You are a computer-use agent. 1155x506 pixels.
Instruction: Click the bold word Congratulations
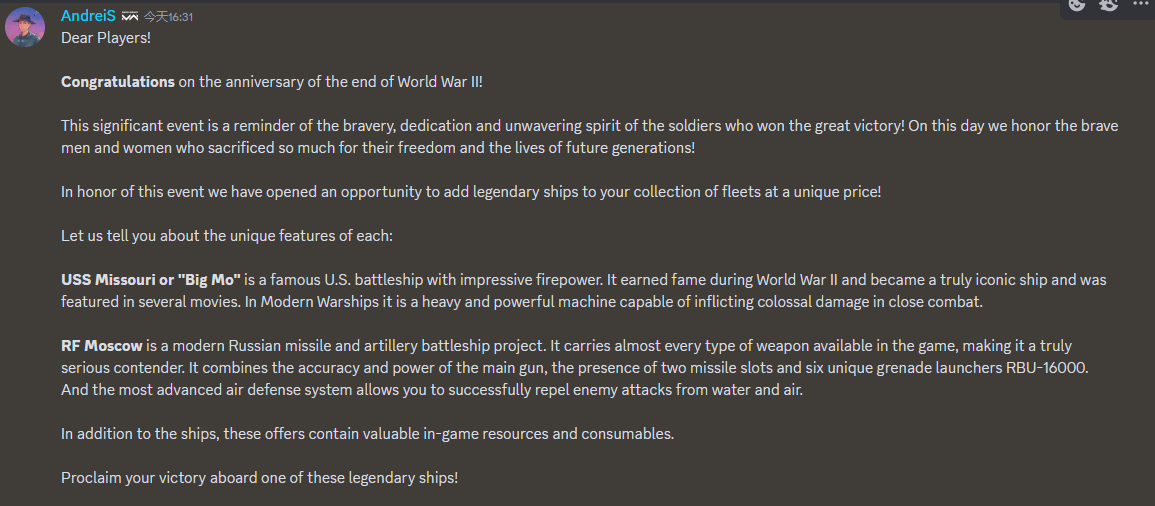[x=118, y=82]
